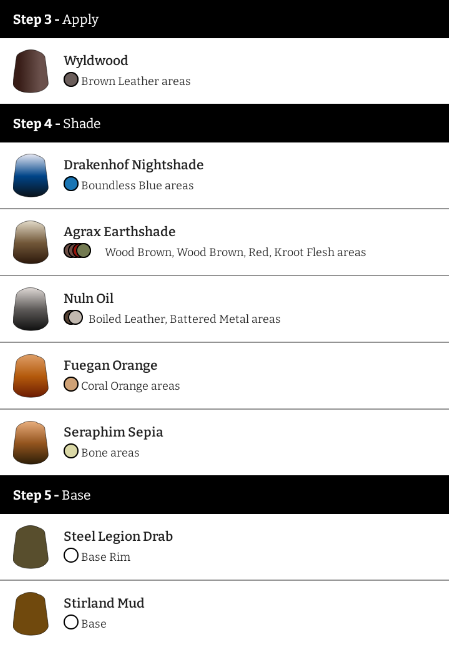The height and width of the screenshot is (645, 449).
Task: Collapse the Step 3 - Apply section
Action: point(224,19)
